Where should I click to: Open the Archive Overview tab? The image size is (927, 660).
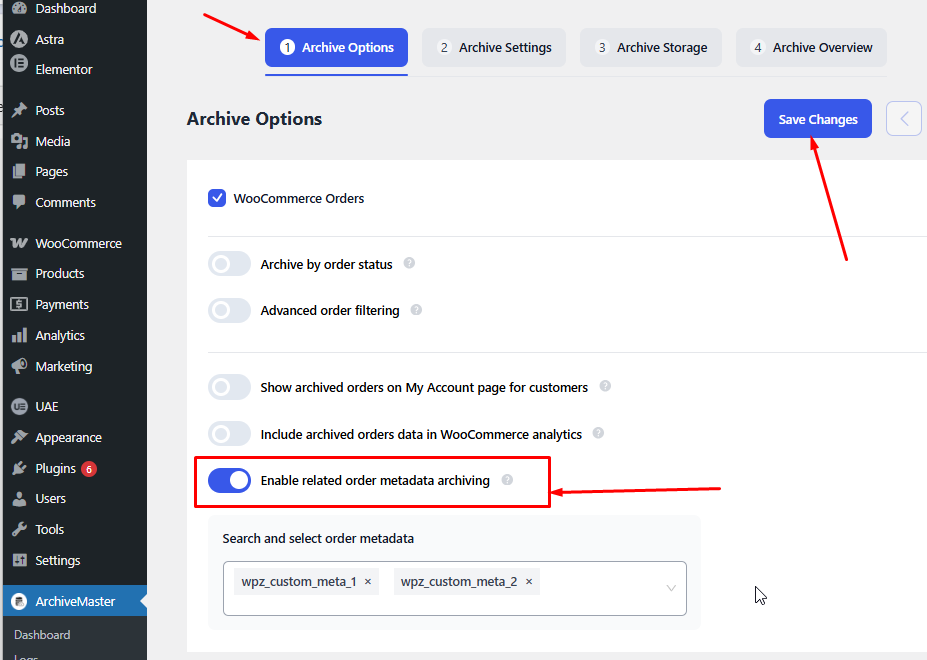tap(811, 47)
